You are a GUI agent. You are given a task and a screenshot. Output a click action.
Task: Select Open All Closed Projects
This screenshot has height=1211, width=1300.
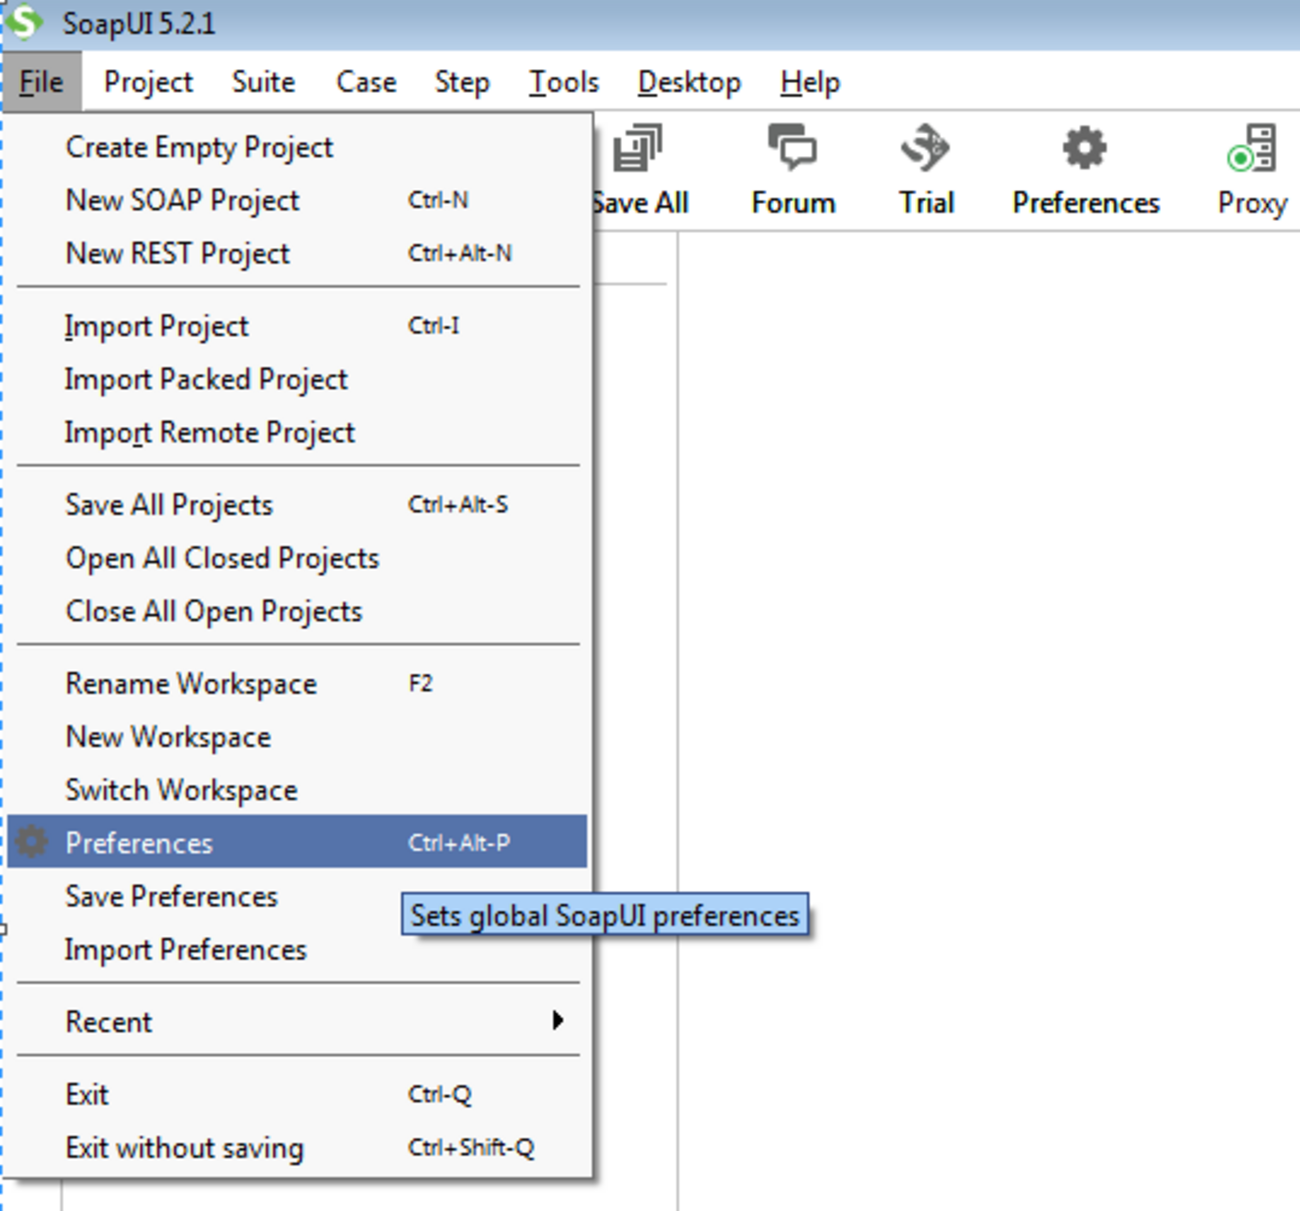(298, 558)
